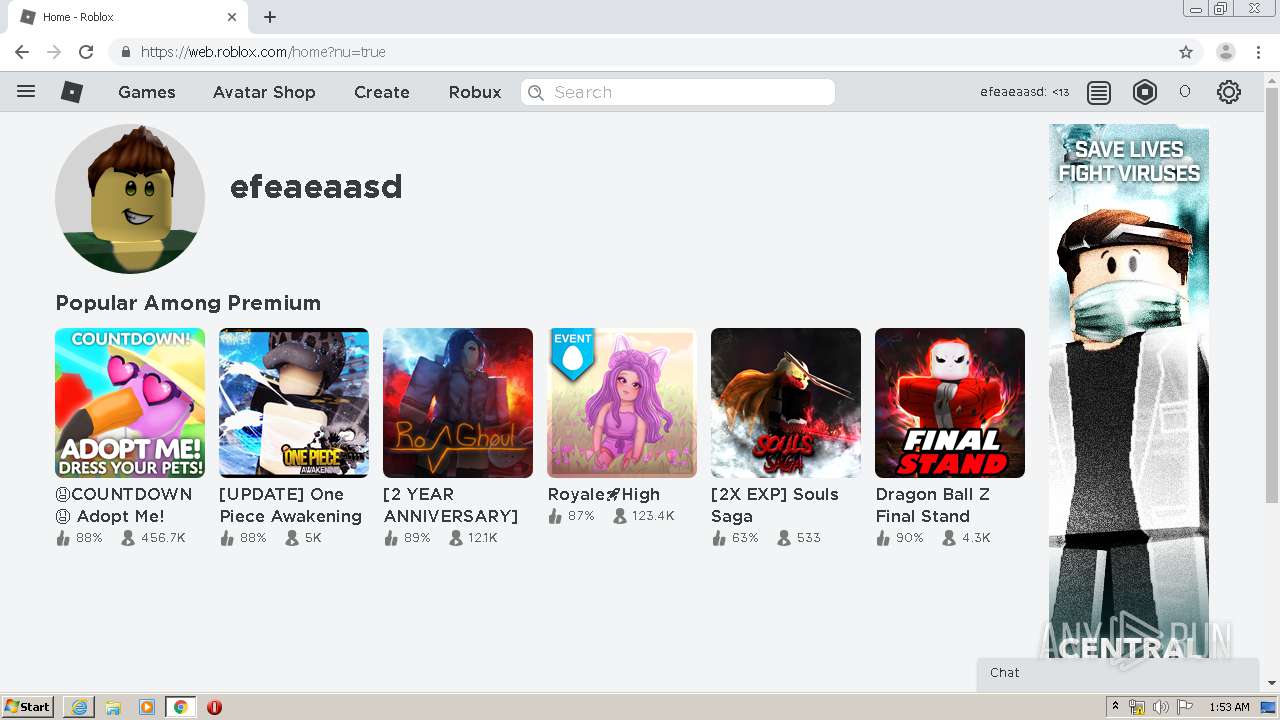1280x720 pixels.
Task: Click the COUNTDOWN Adopt Me! title
Action: [x=124, y=505]
